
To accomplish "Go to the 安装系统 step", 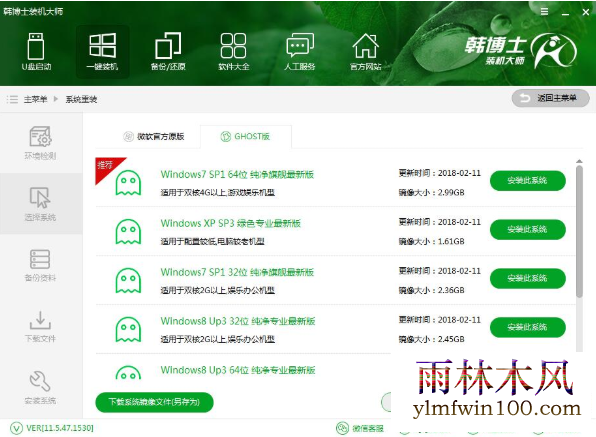I will 40,387.
